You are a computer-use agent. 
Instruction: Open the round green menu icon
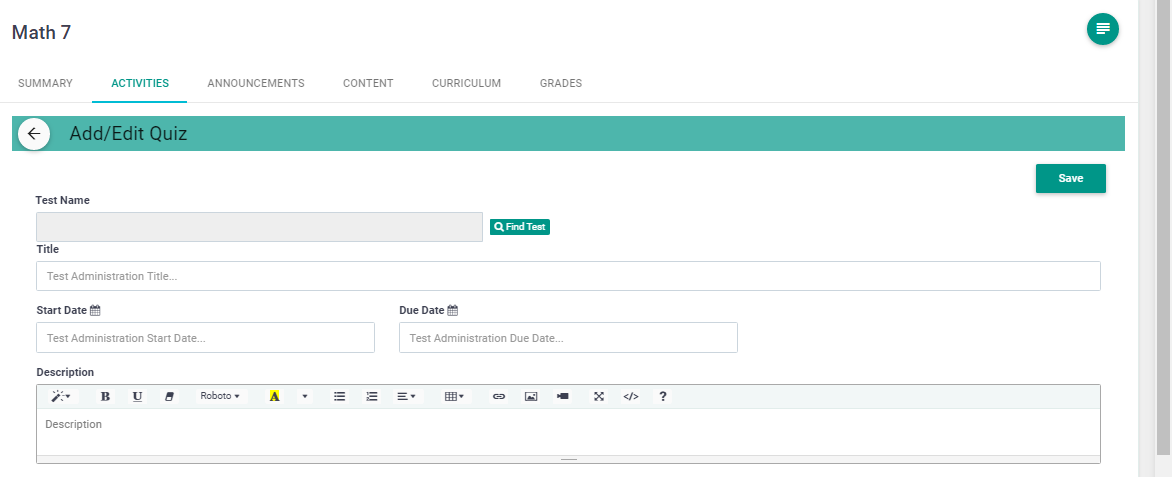1102,29
